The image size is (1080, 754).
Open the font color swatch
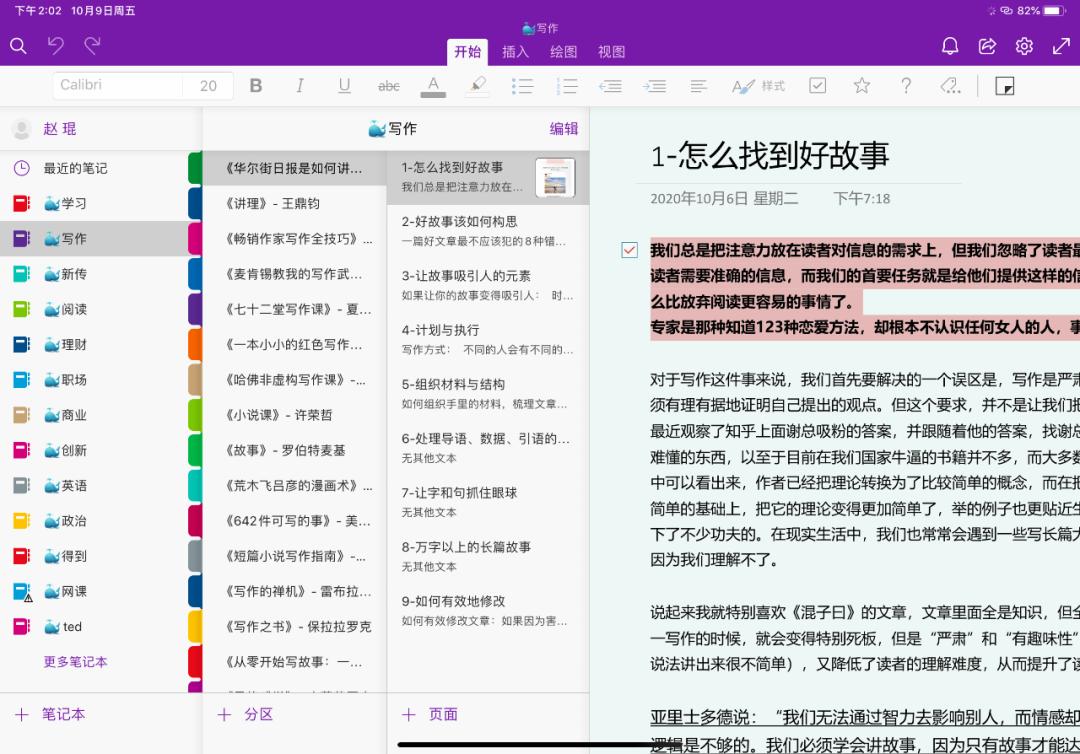[x=433, y=86]
